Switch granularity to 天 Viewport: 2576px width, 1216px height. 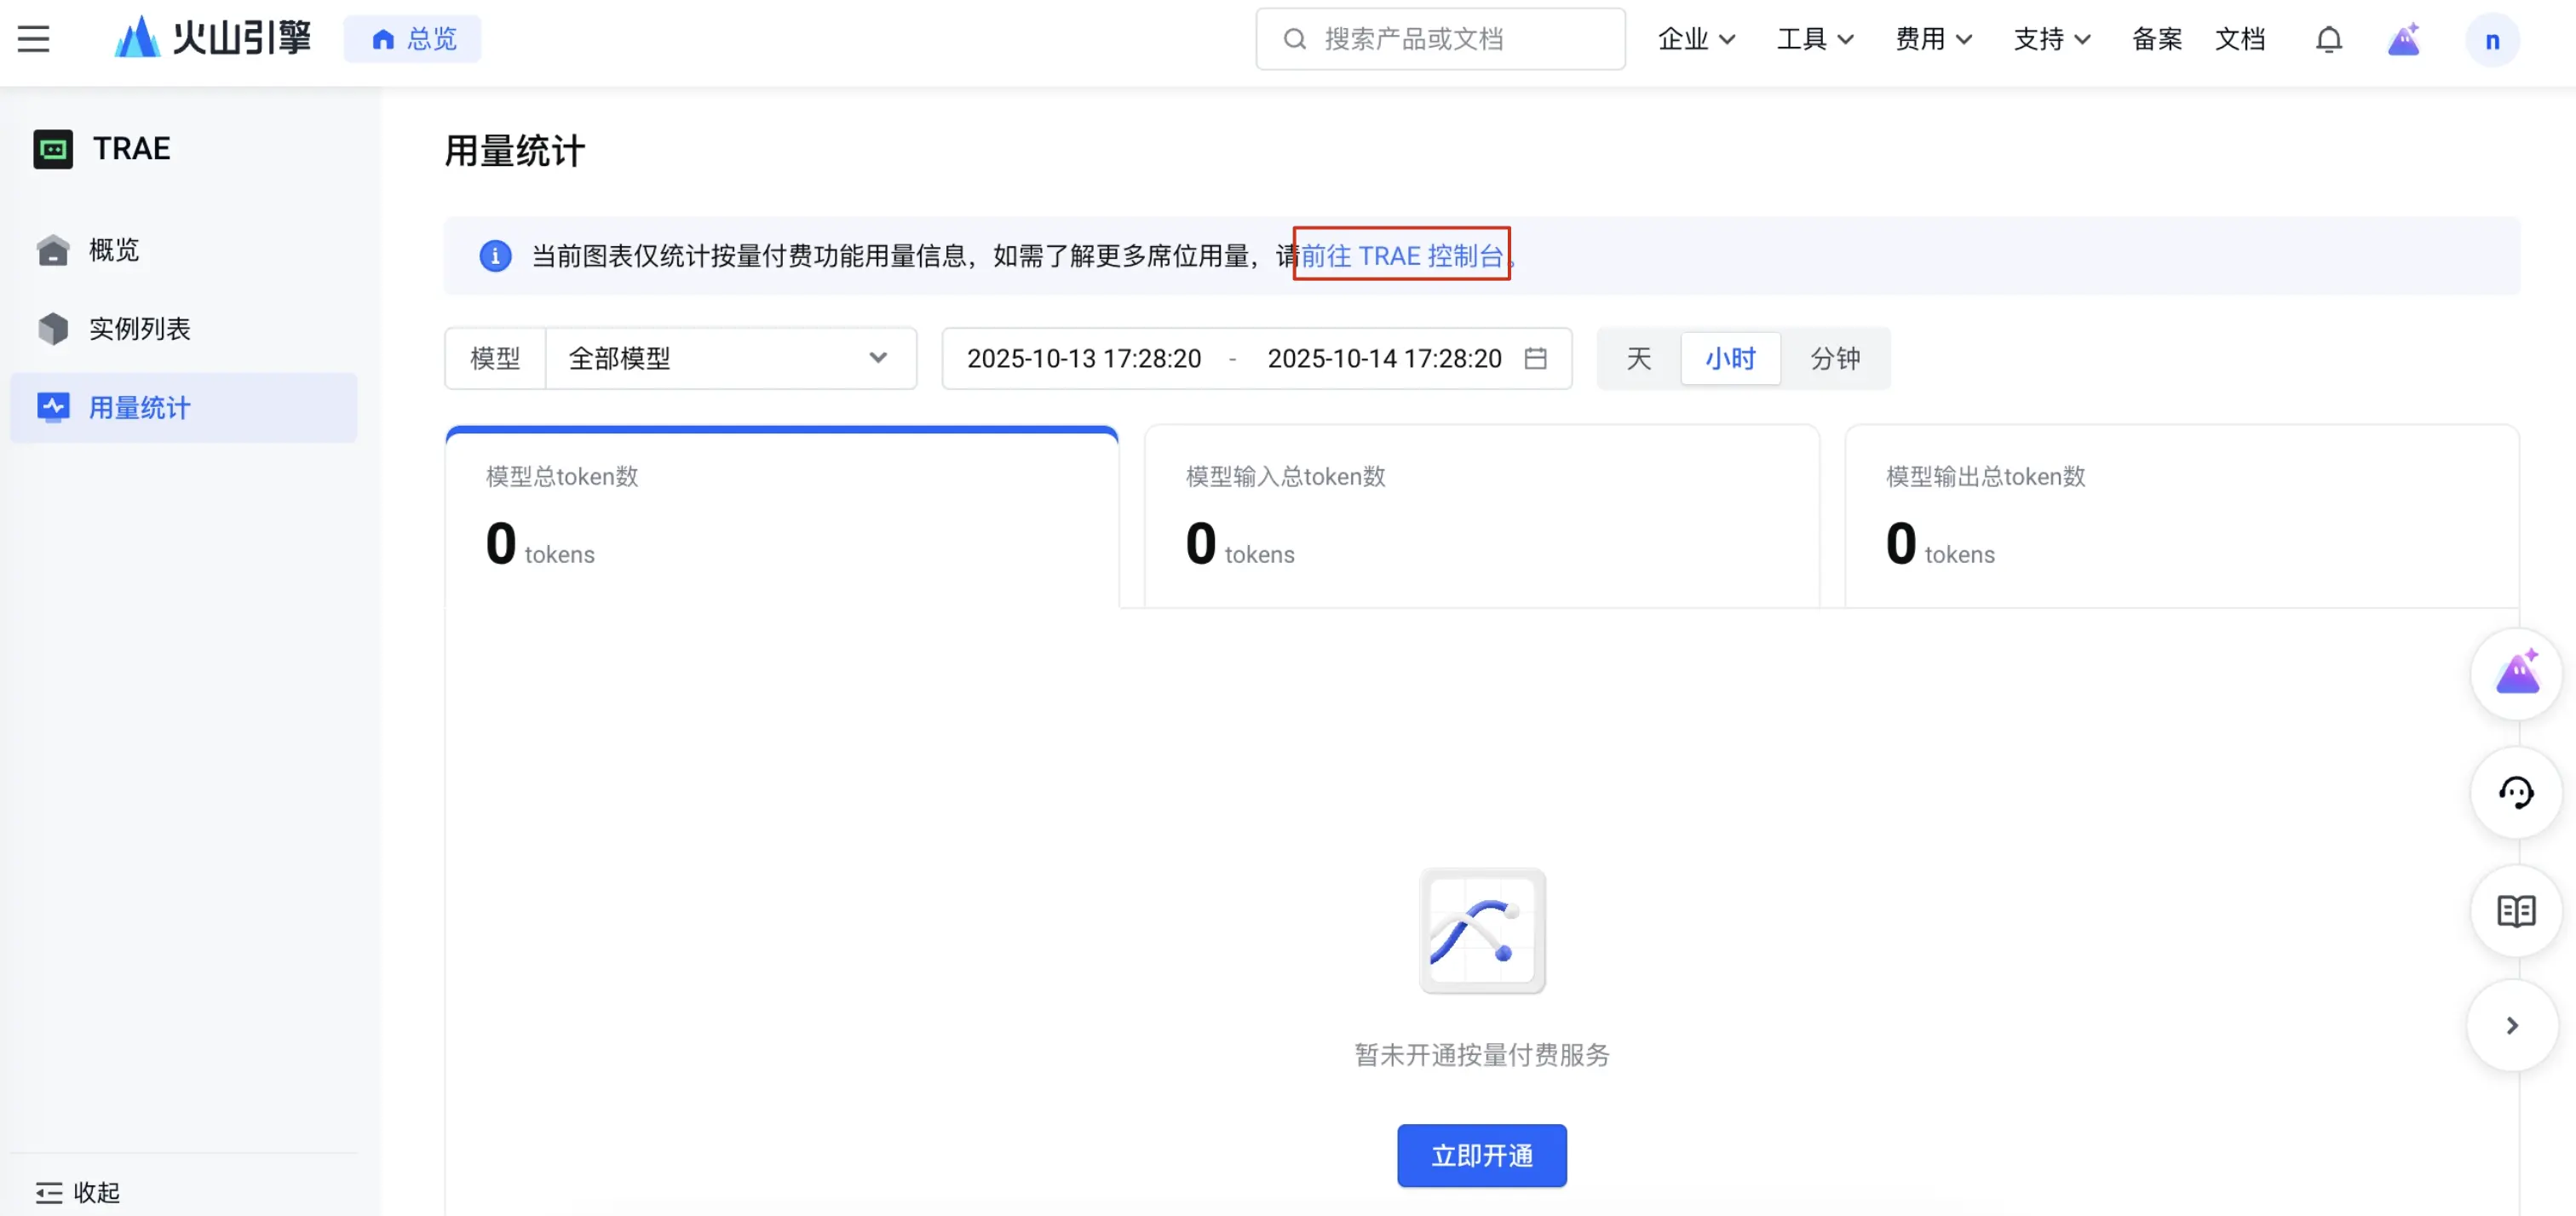(x=1638, y=358)
